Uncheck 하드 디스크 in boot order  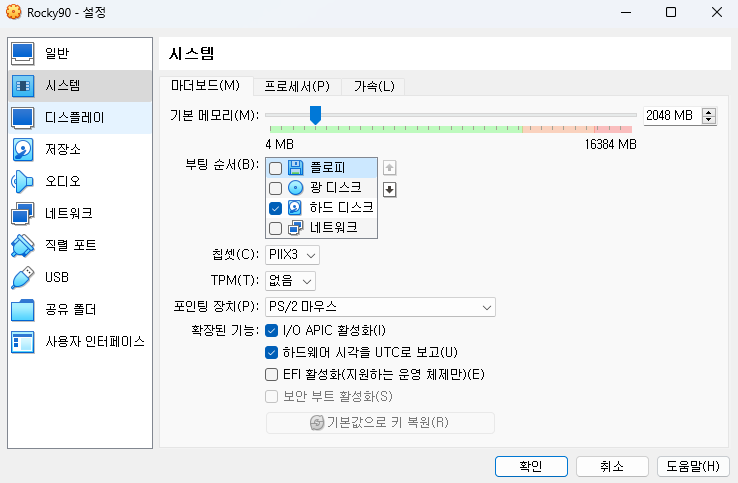[x=276, y=208]
